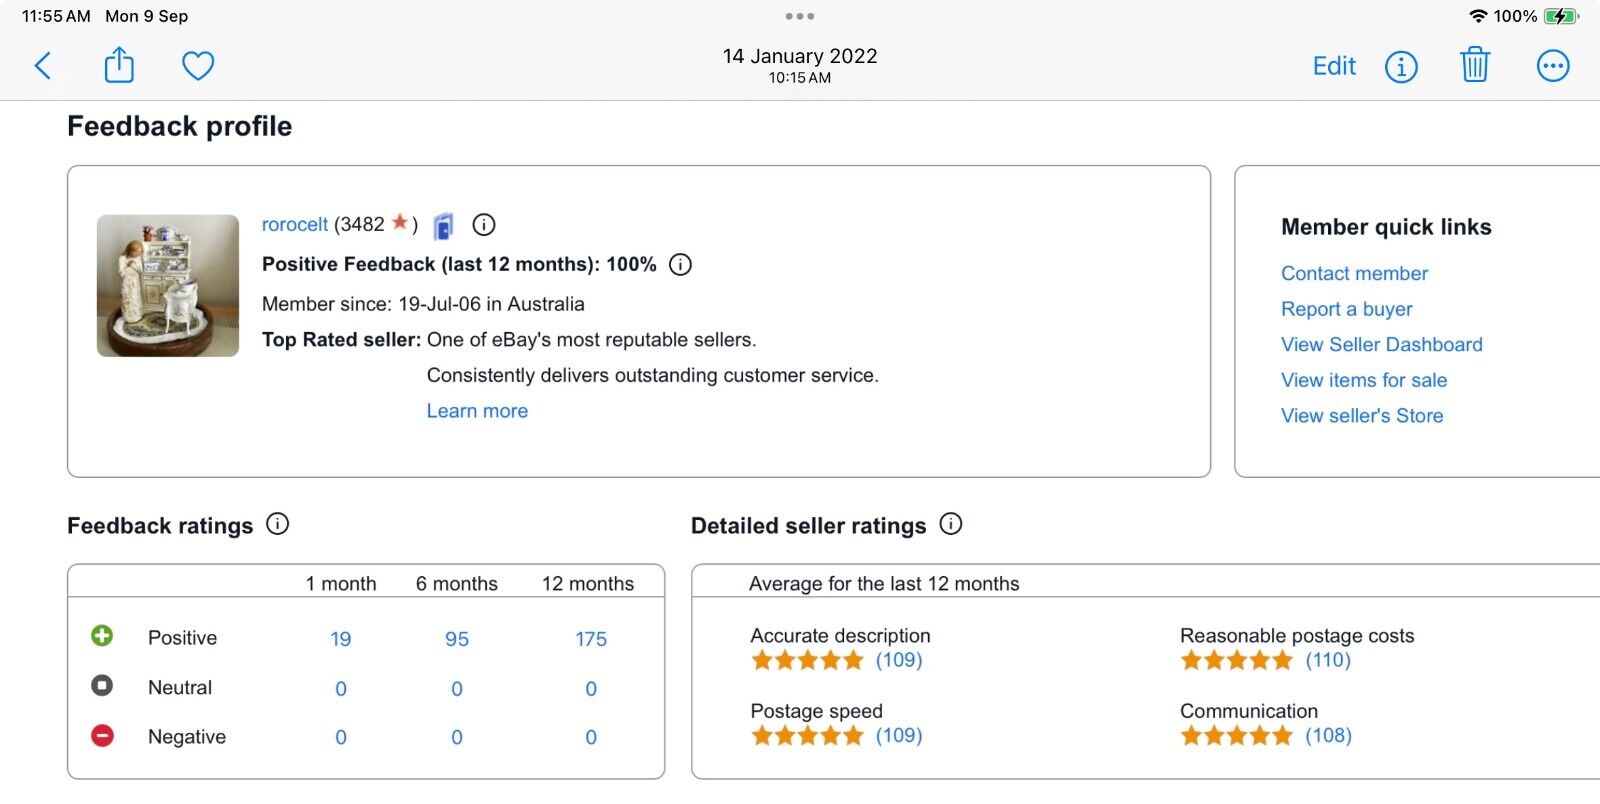Click the grey Neutral square icon
This screenshot has height=804, width=1600.
tap(102, 686)
